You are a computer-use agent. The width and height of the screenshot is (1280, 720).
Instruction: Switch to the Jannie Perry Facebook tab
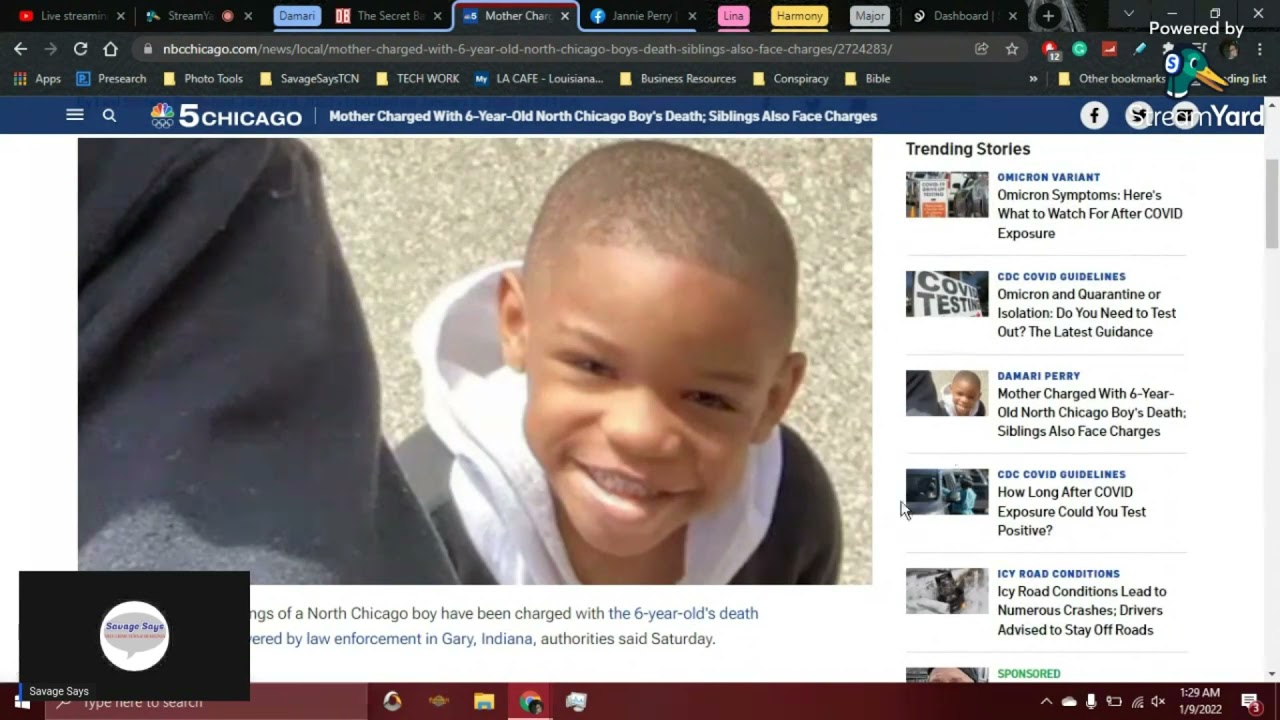coord(641,16)
